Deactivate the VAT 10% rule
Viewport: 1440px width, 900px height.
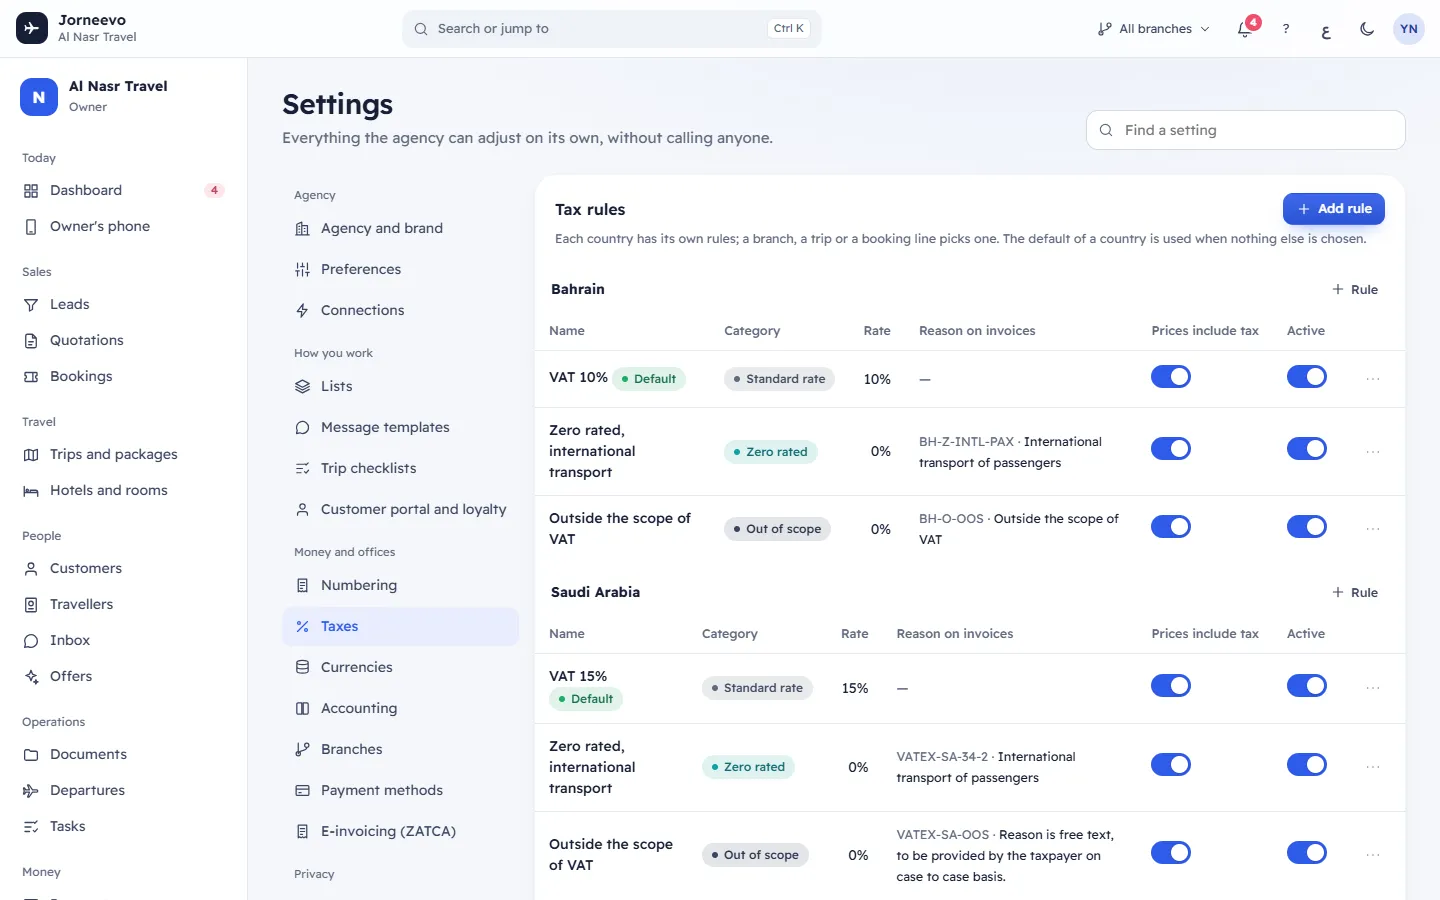1307,377
